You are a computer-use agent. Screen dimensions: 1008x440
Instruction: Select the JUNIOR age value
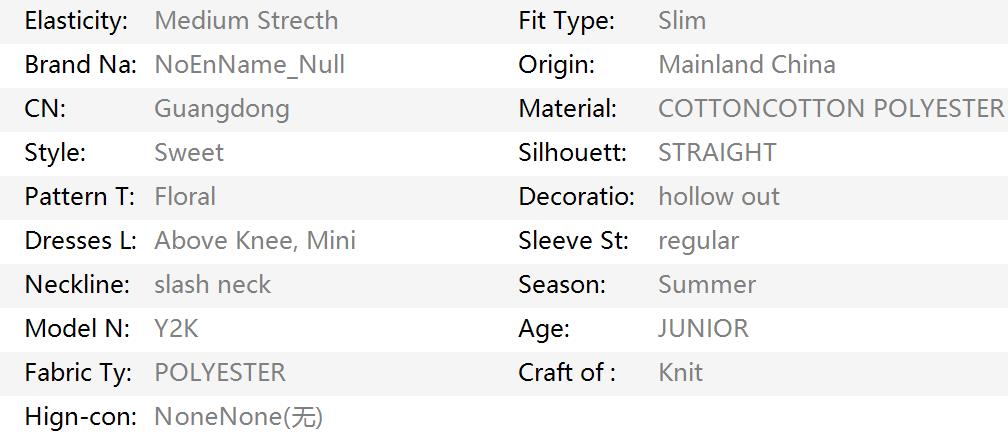(703, 329)
